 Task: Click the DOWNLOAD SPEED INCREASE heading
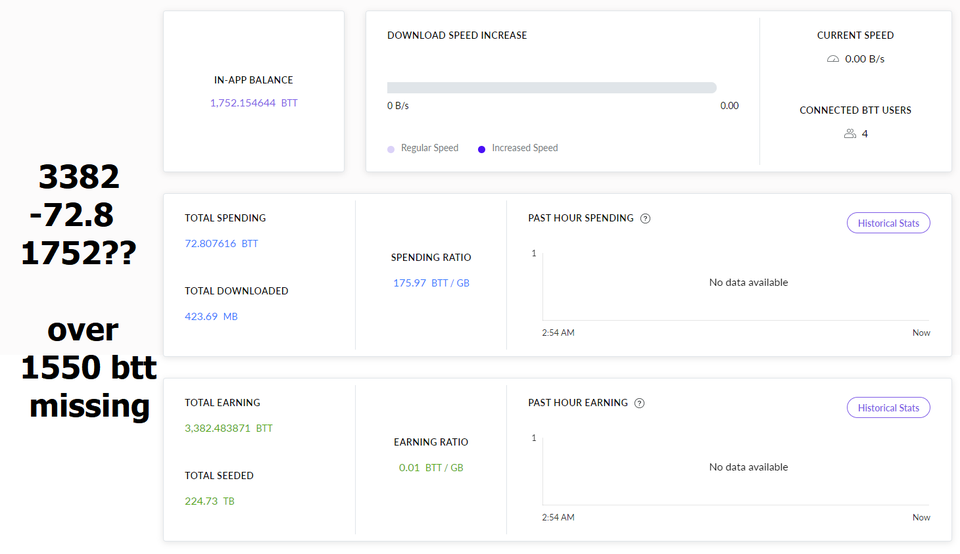point(457,36)
